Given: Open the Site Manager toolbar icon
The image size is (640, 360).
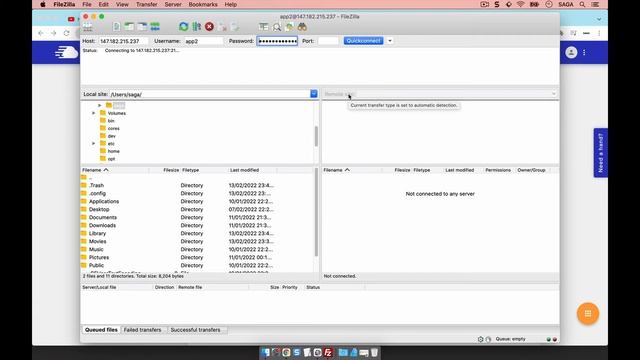Looking at the screenshot, I should [x=88, y=27].
